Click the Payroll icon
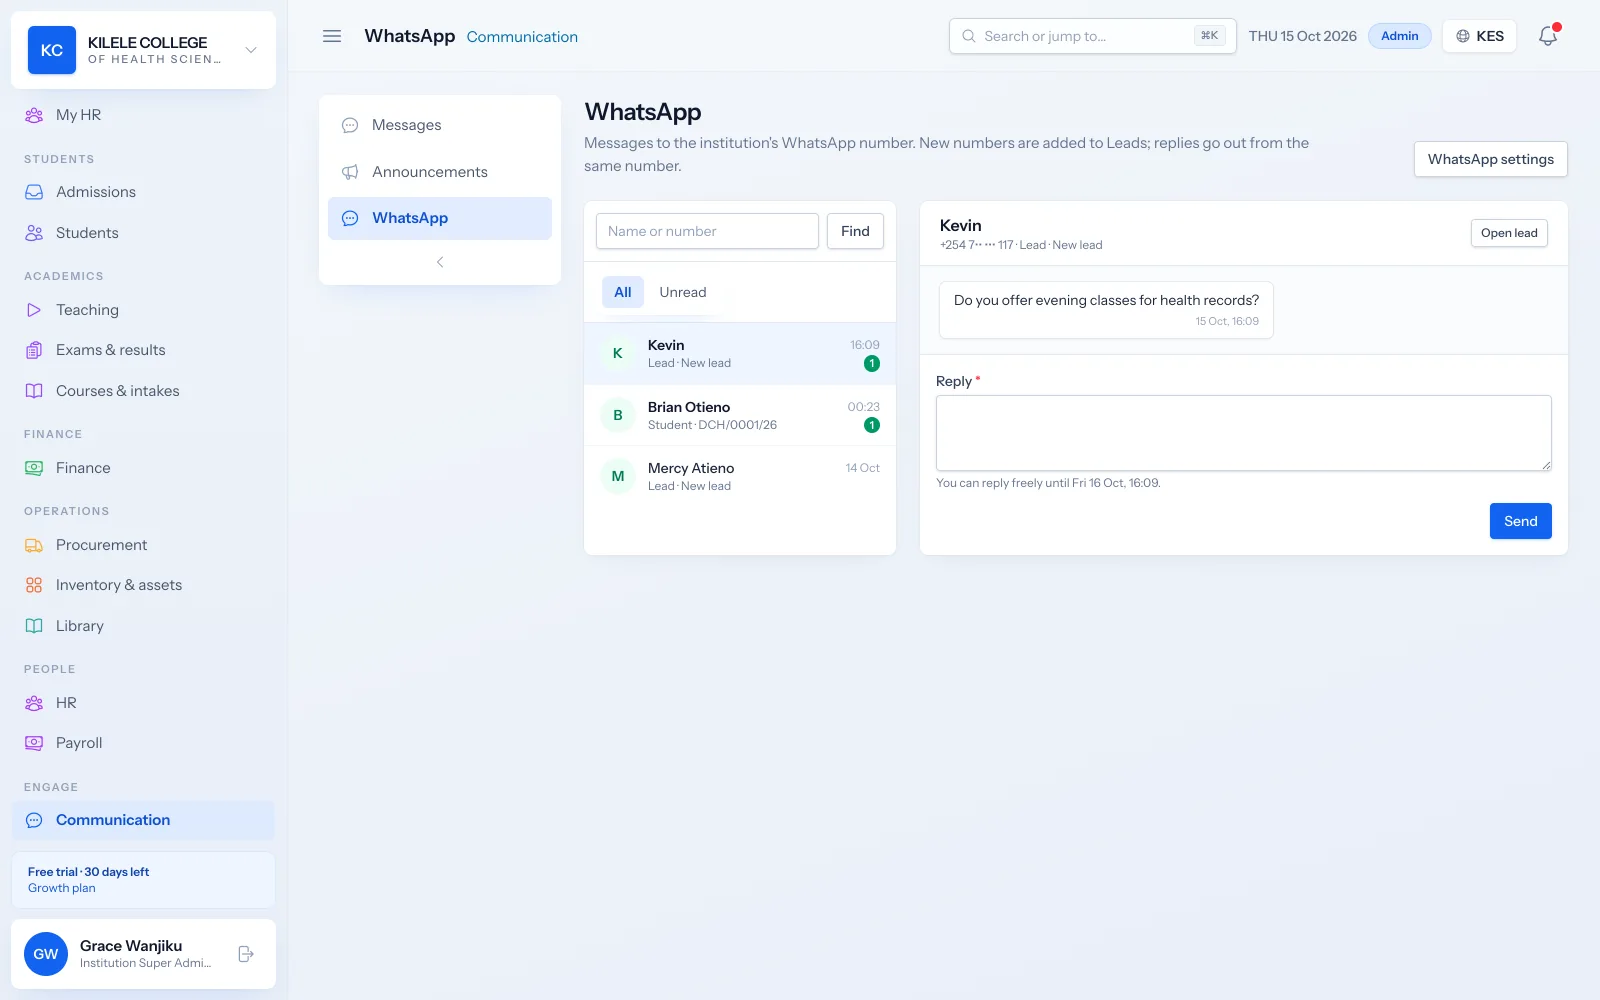Screen dimensions: 1600x1000 34,743
